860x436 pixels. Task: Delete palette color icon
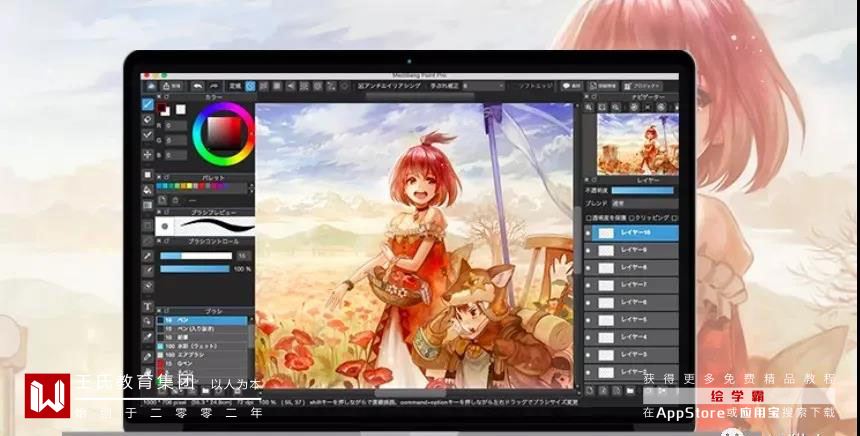pos(176,201)
